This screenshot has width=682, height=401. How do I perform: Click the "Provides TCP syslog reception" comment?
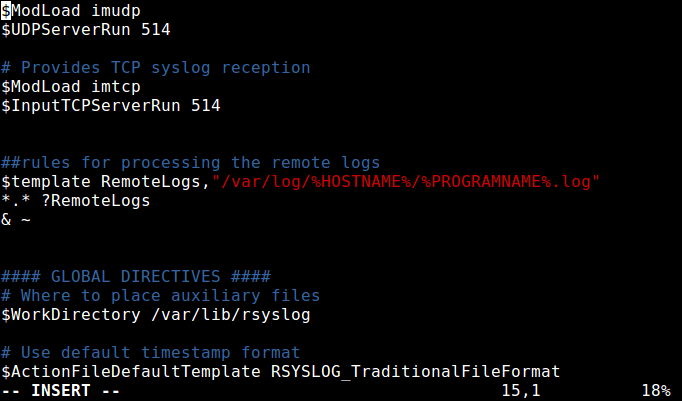coord(165,67)
